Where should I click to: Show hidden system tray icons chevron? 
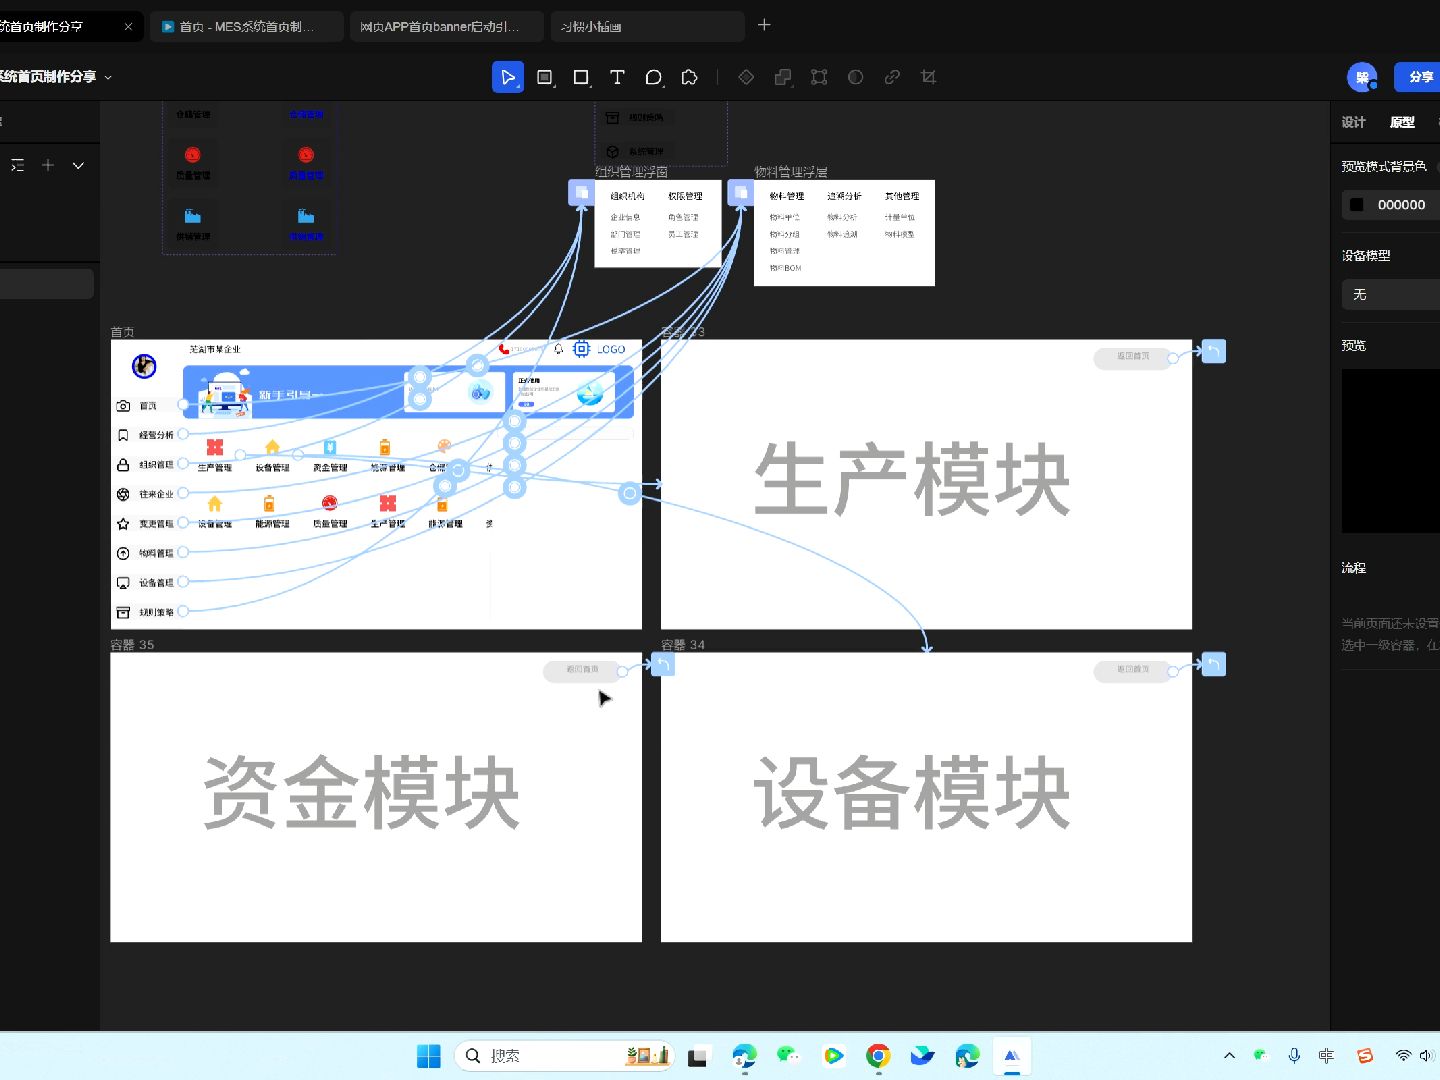coord(1229,1056)
